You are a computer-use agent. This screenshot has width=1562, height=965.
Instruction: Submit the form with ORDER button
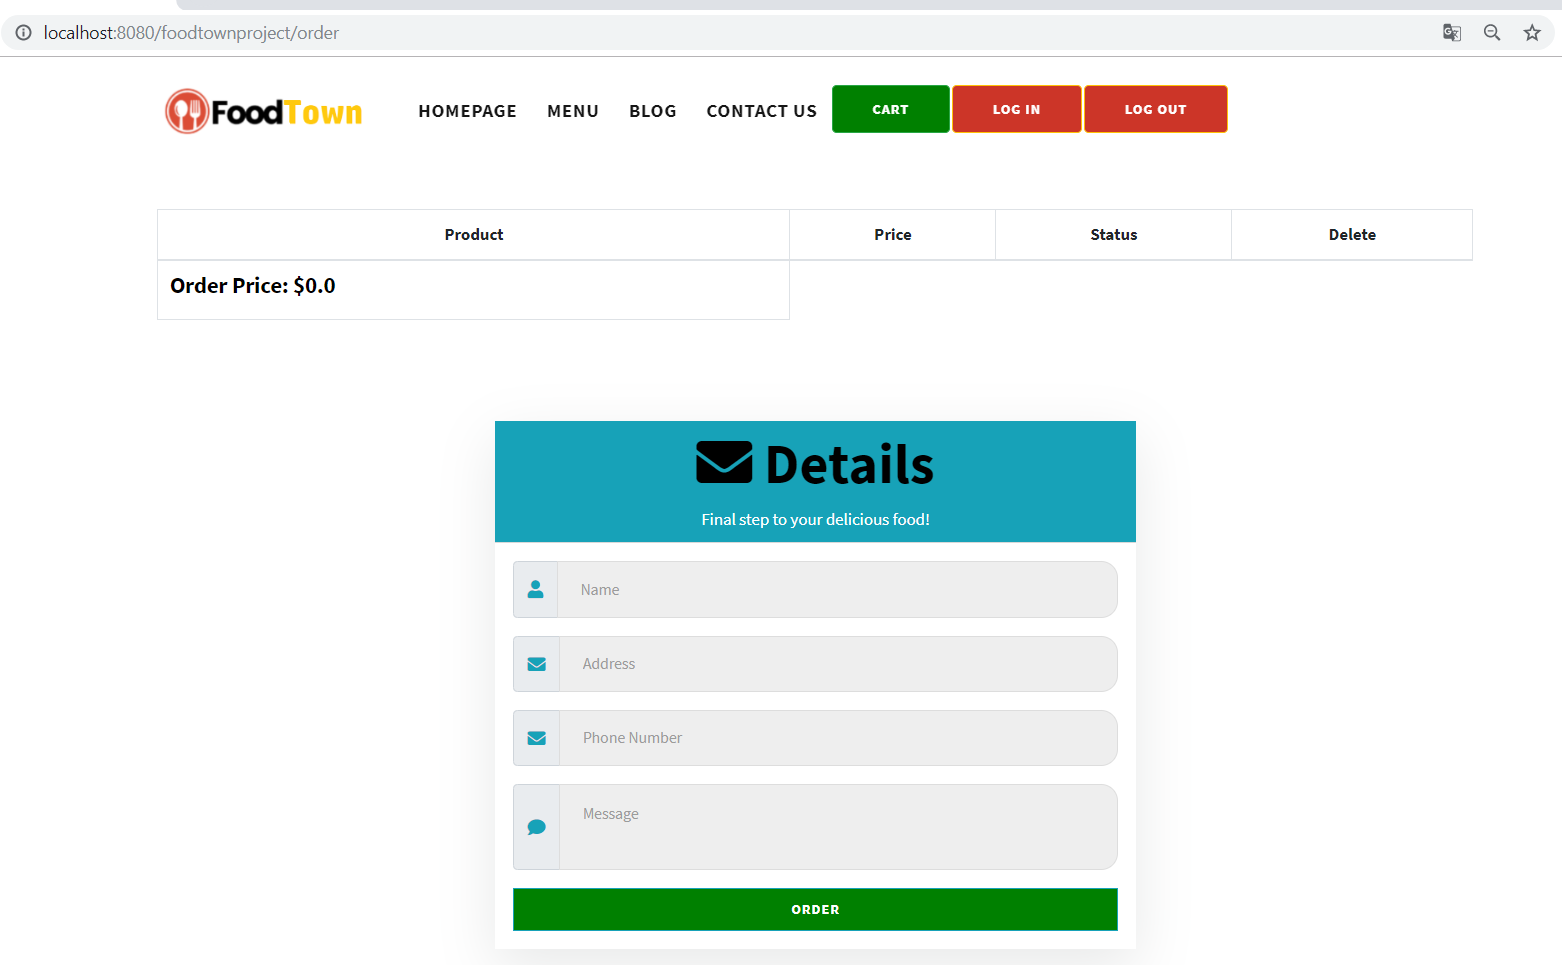click(816, 910)
